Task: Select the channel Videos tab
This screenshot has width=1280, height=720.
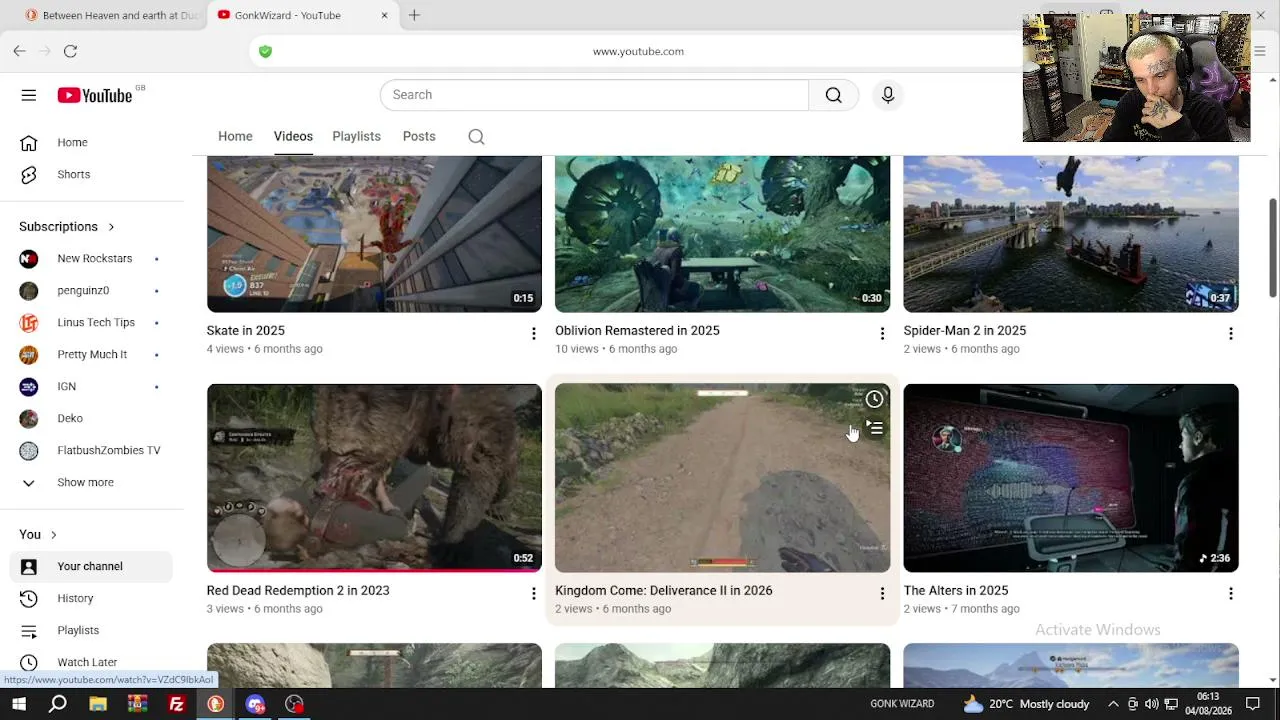Action: click(x=293, y=137)
